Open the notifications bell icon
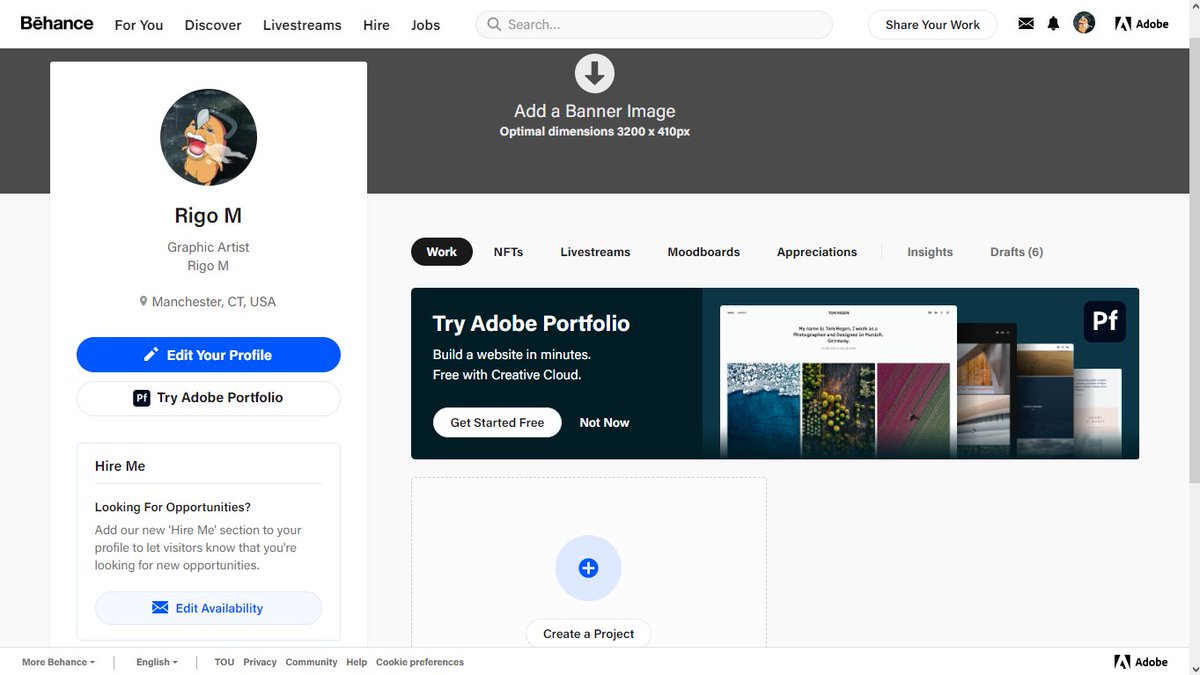1200x675 pixels. point(1053,24)
